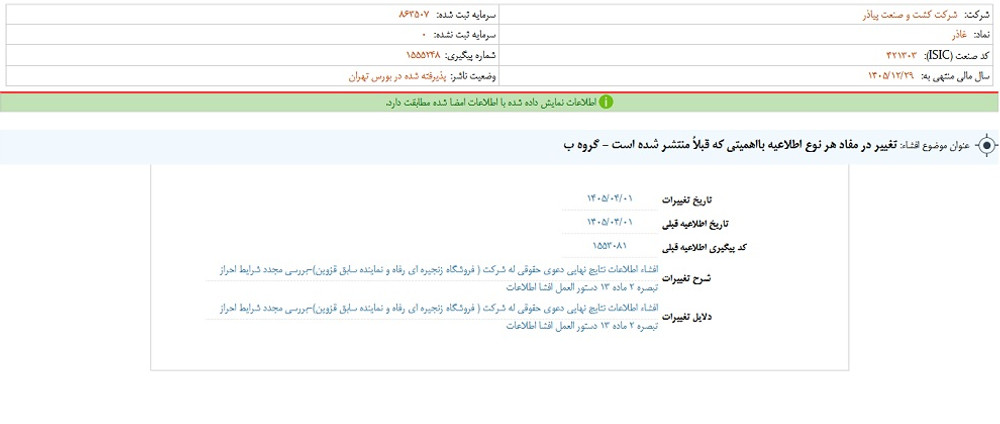Click the unregistered capital value ۰

click(423, 34)
